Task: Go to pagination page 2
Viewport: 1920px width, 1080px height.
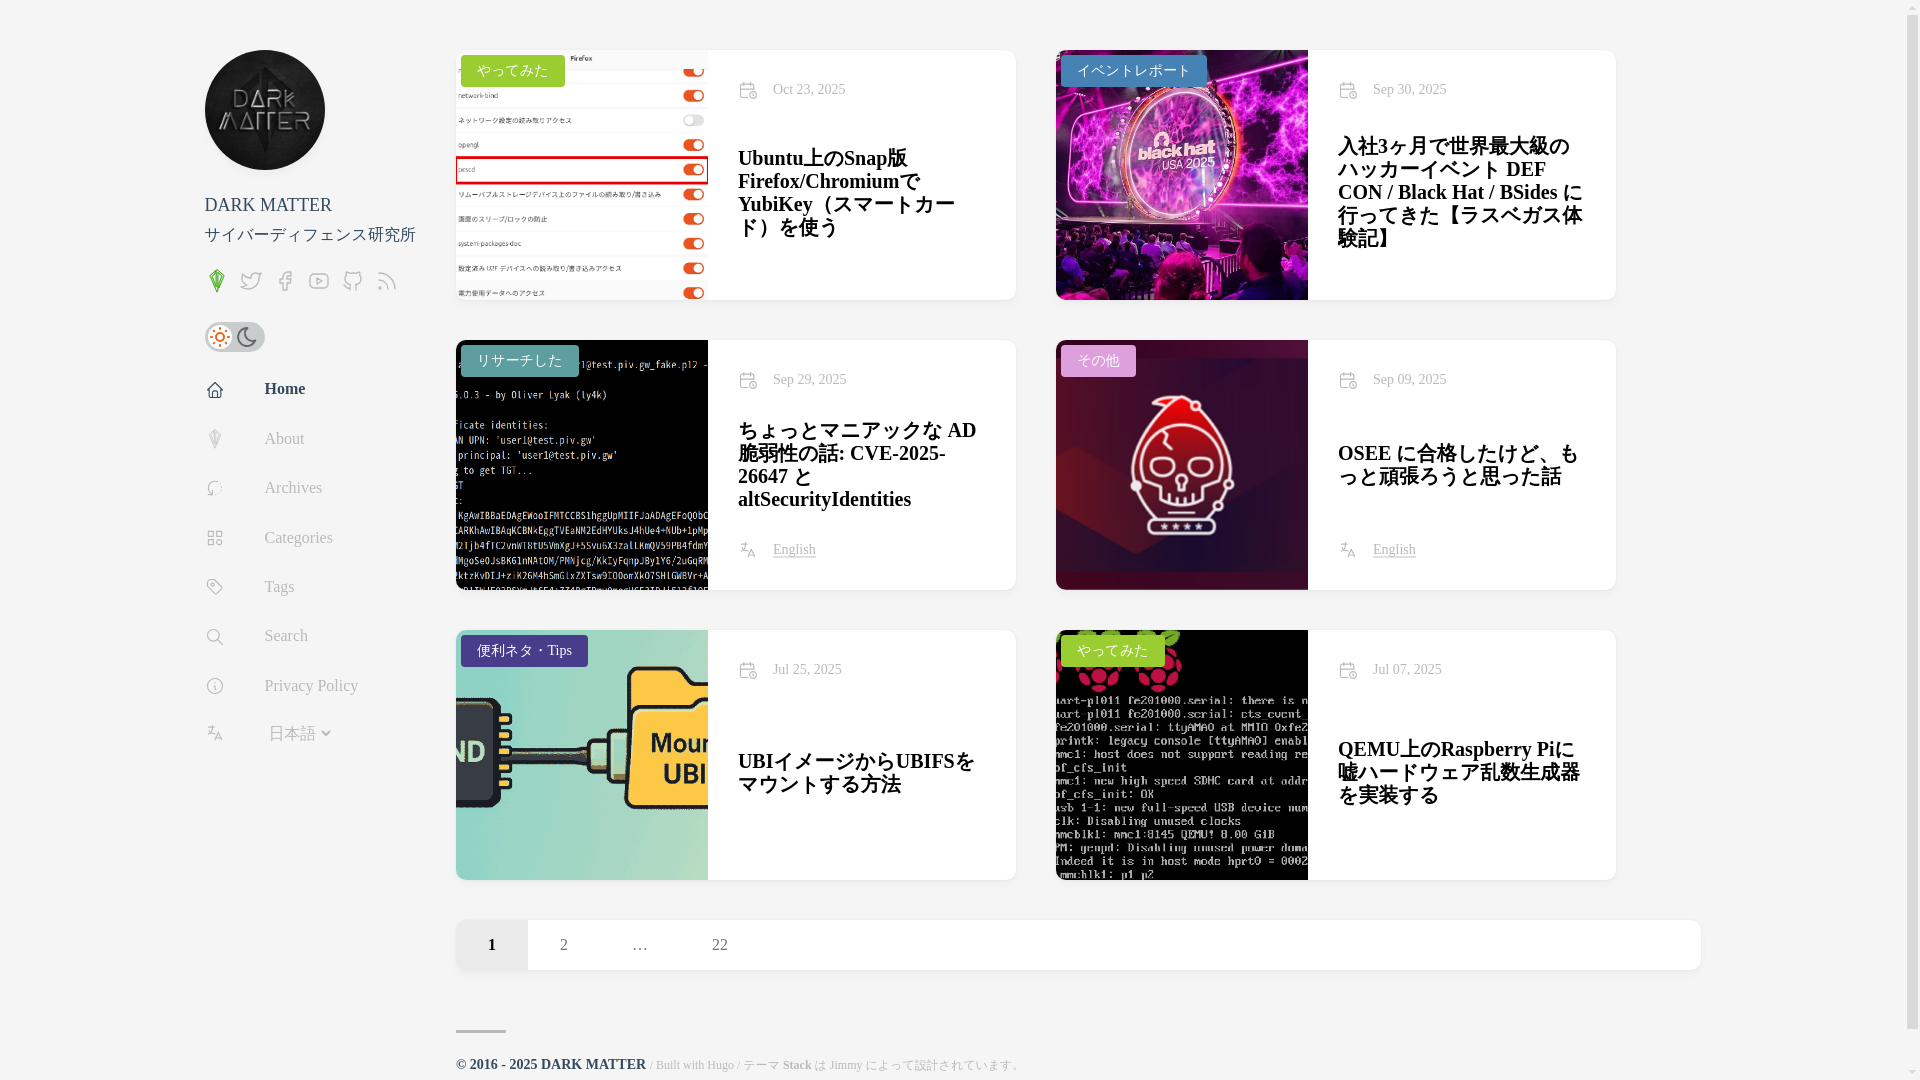Action: tap(564, 945)
